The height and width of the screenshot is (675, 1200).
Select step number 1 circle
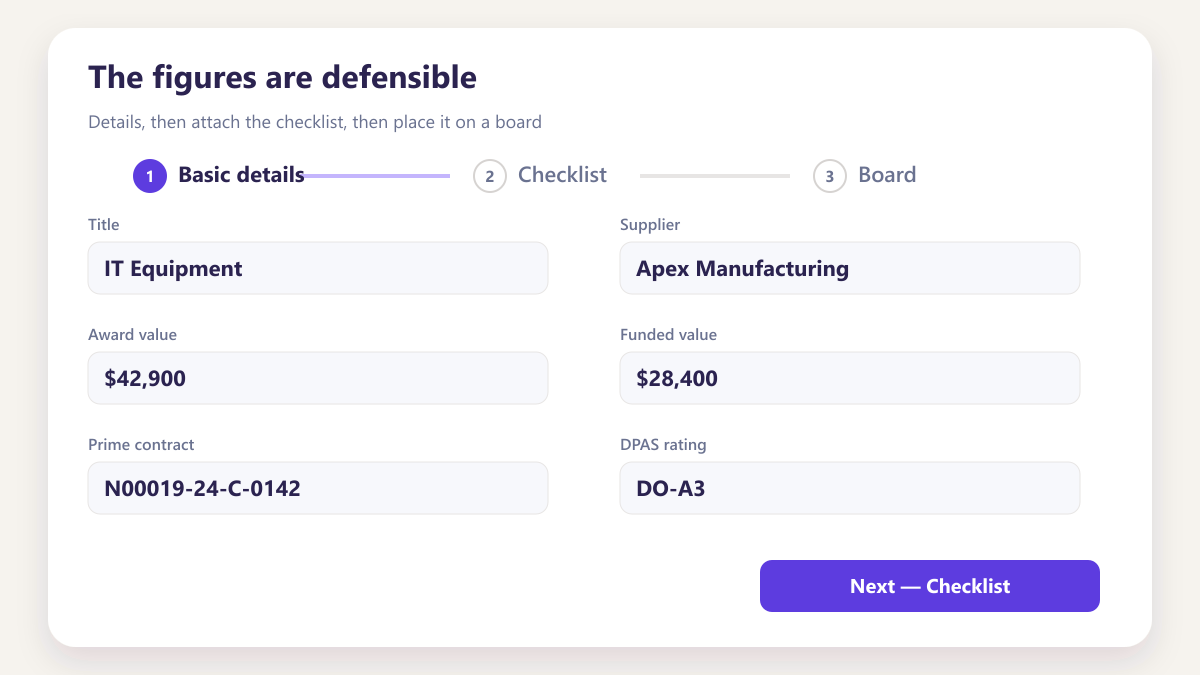150,176
